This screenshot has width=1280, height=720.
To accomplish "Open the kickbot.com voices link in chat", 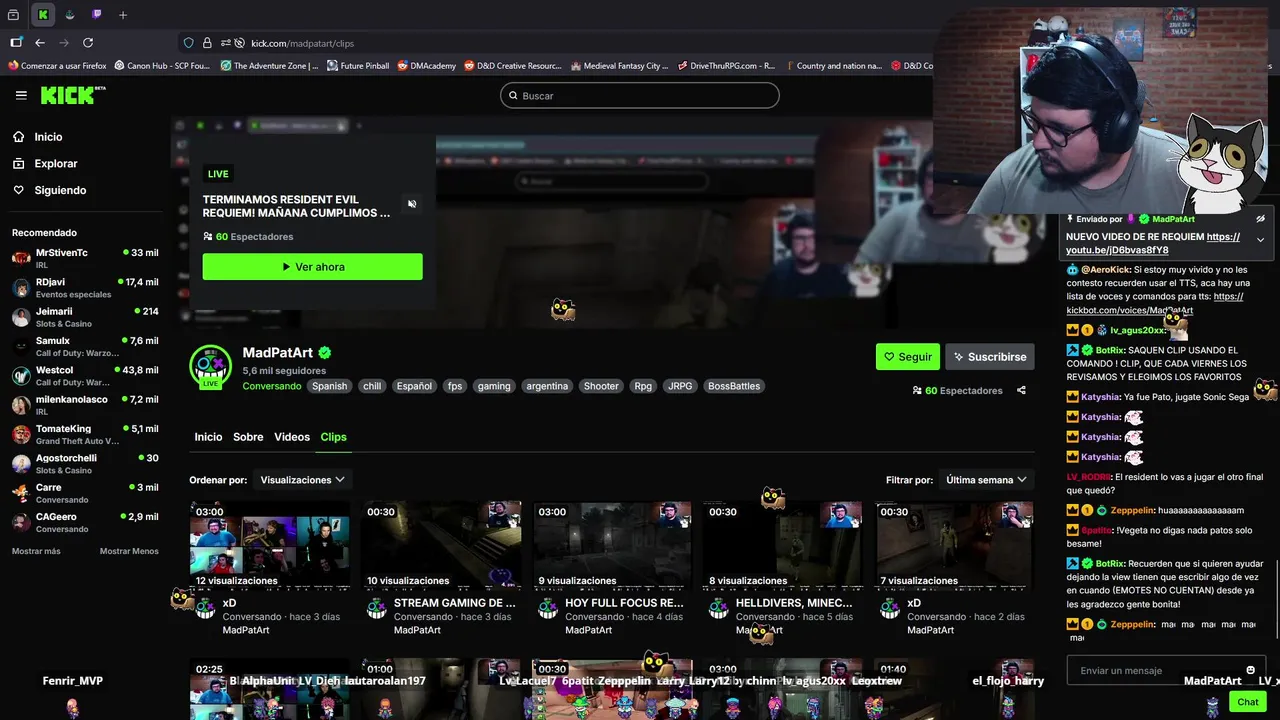I will 1155,303.
